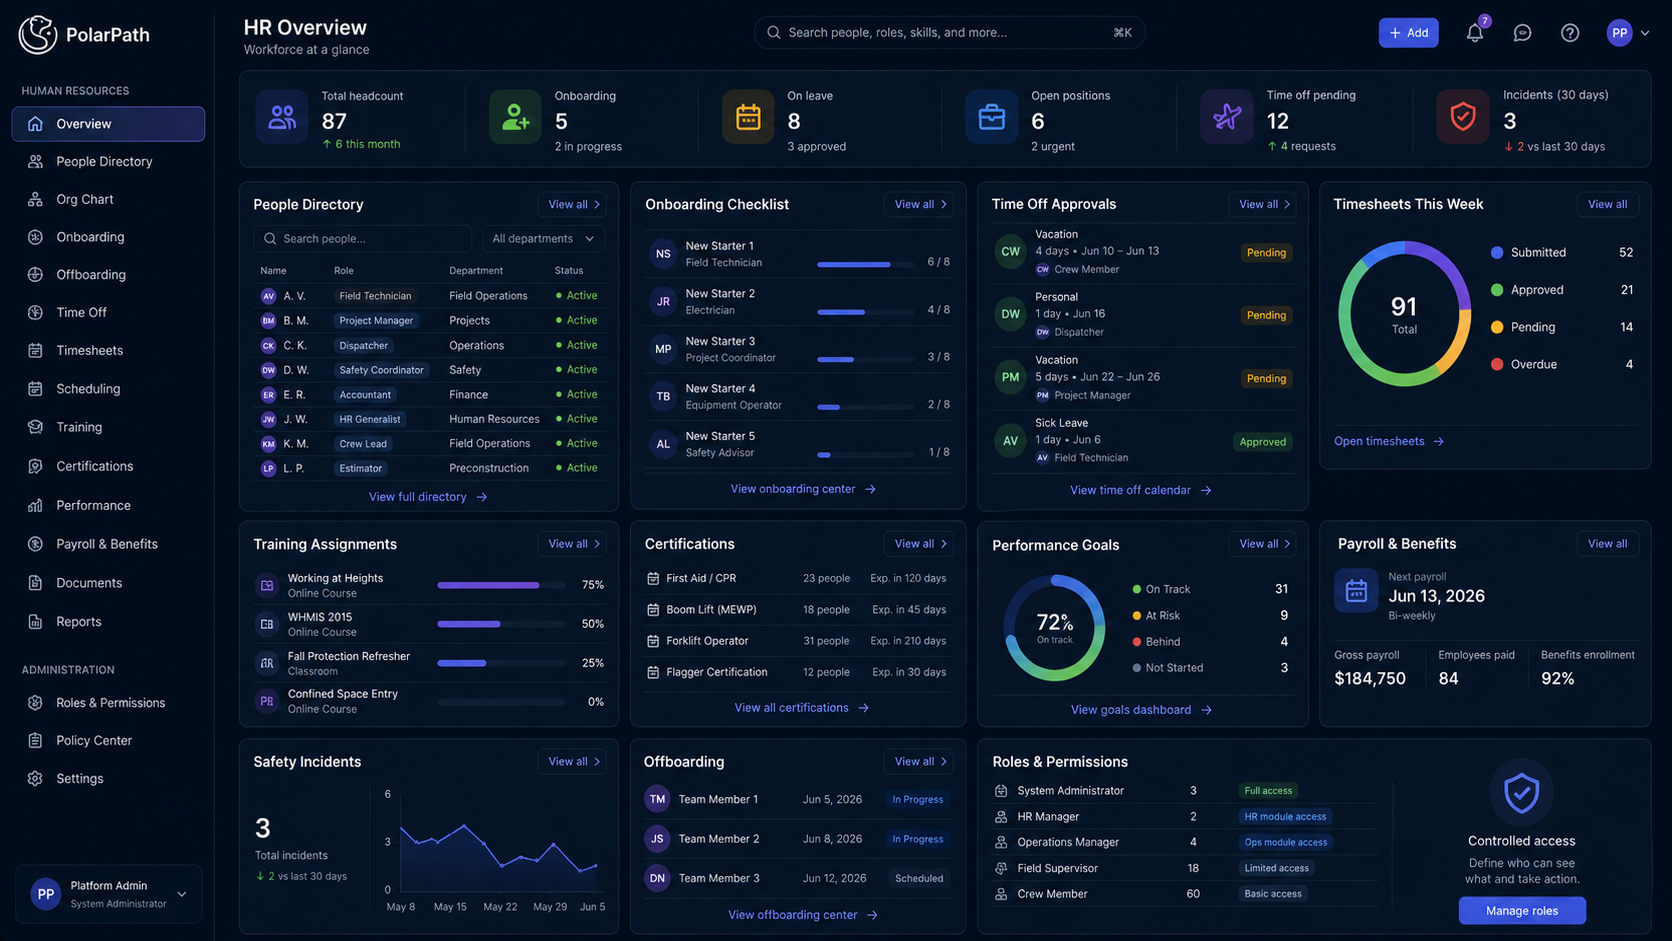
Task: Open Timesheets in sidebar
Action: (108, 350)
